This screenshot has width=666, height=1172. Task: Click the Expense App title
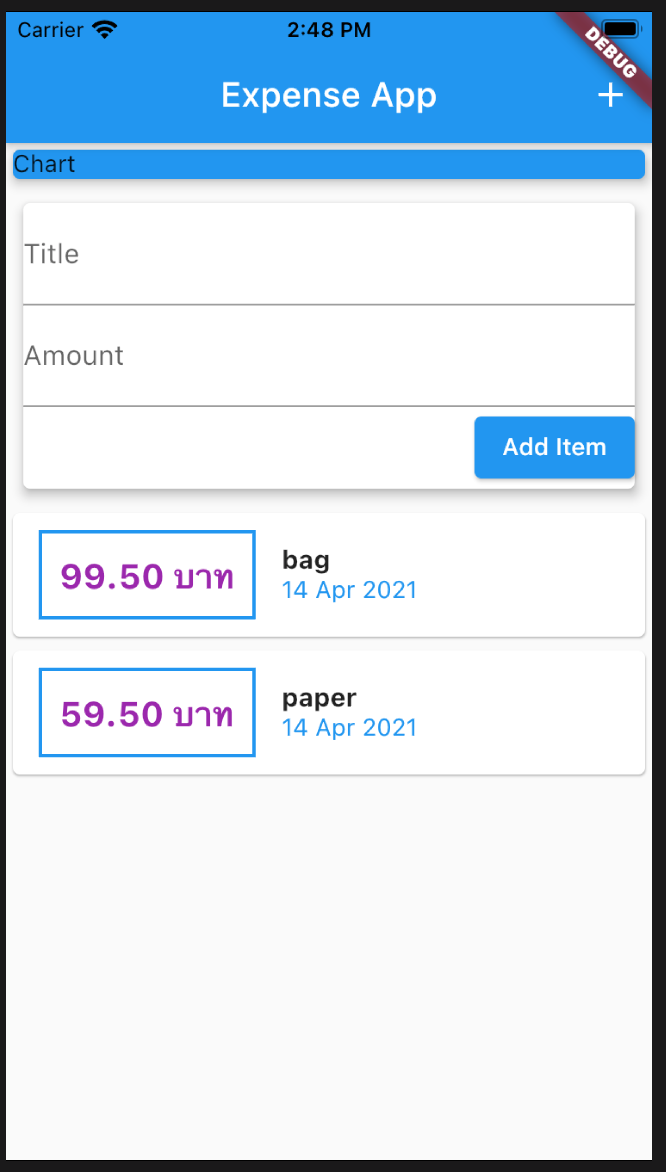328,95
